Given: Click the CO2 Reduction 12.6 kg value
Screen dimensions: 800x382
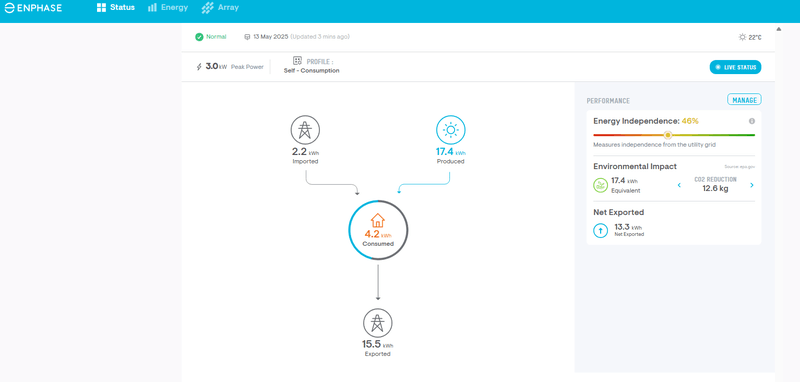Looking at the screenshot, I should tap(715, 189).
